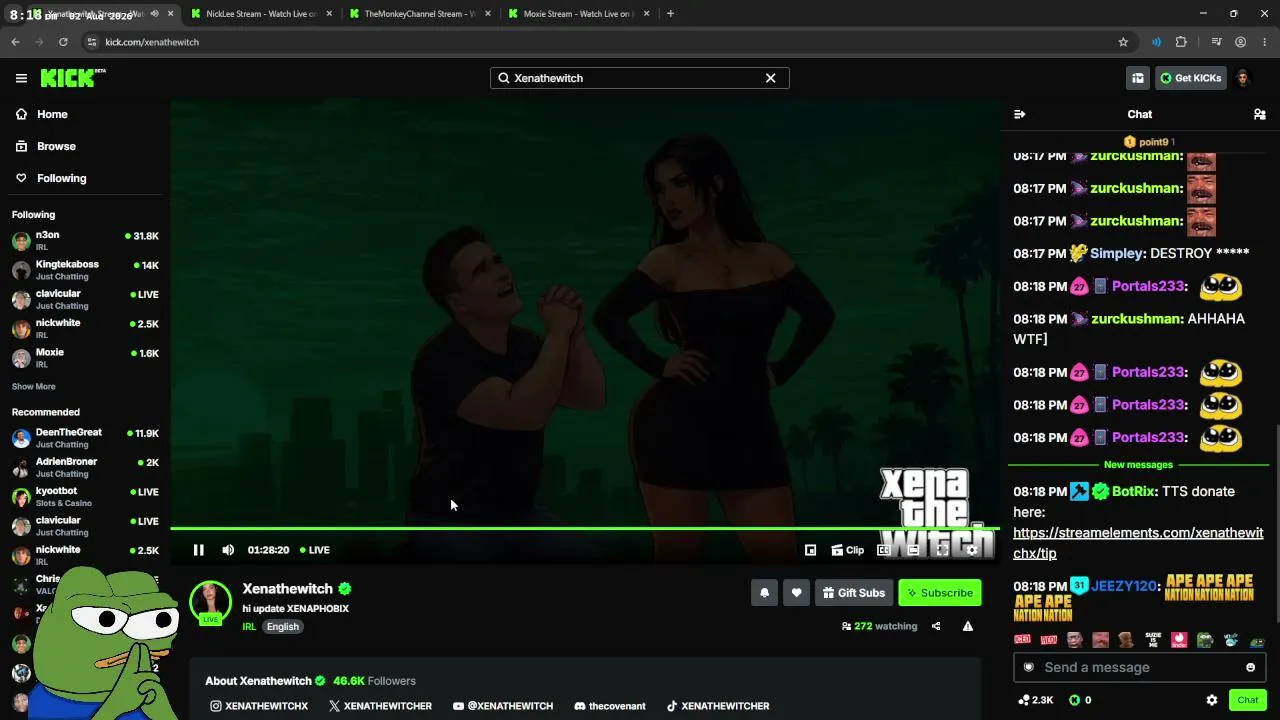Click the green stream progress bar

click(x=585, y=528)
